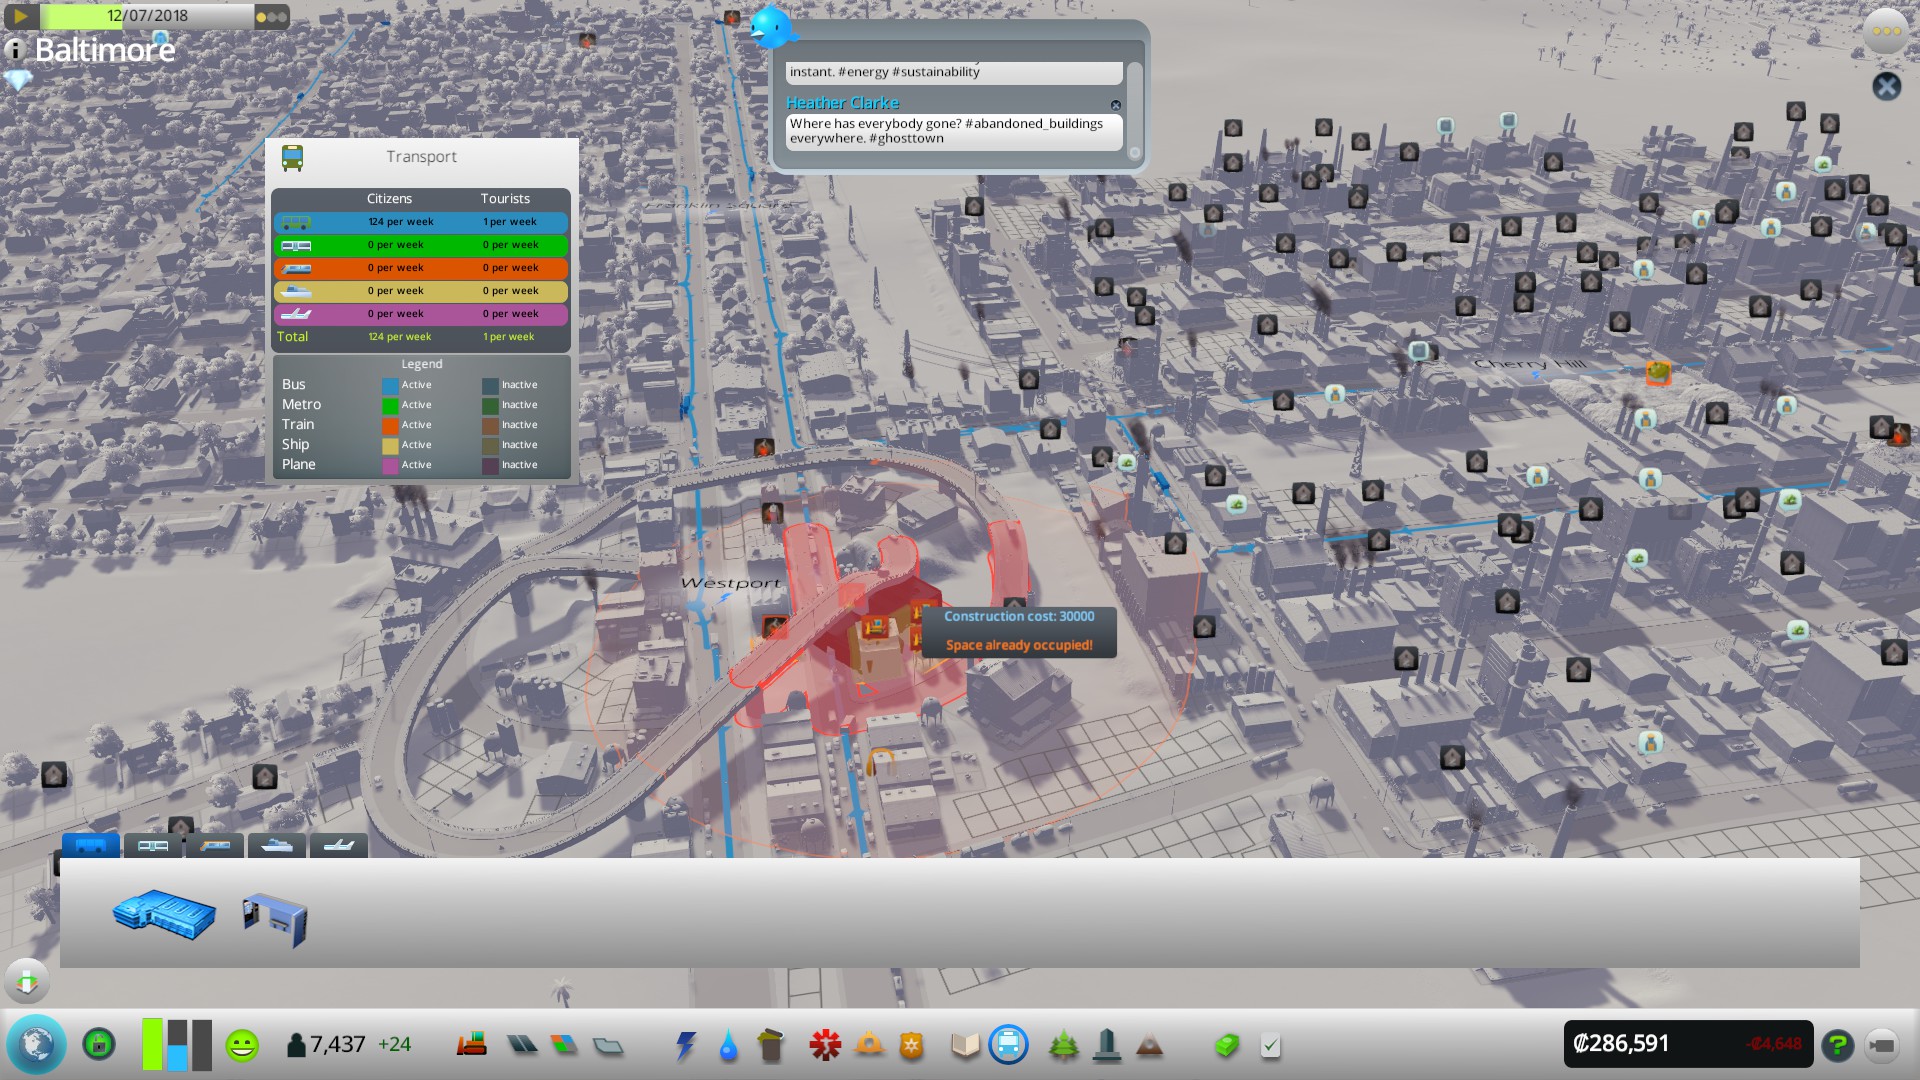The height and width of the screenshot is (1080, 1920).
Task: Click the Chirper bird icon
Action: tap(771, 27)
